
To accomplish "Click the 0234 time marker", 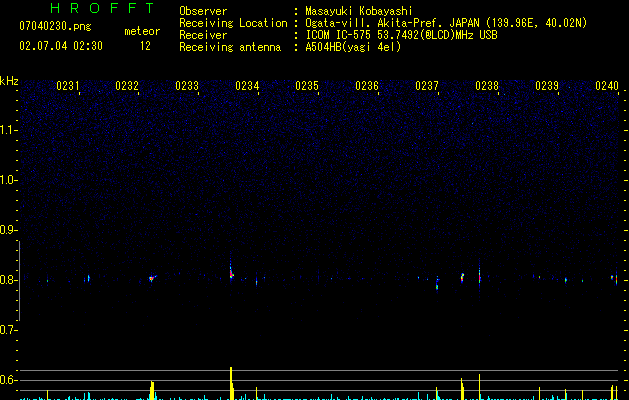I will (247, 86).
